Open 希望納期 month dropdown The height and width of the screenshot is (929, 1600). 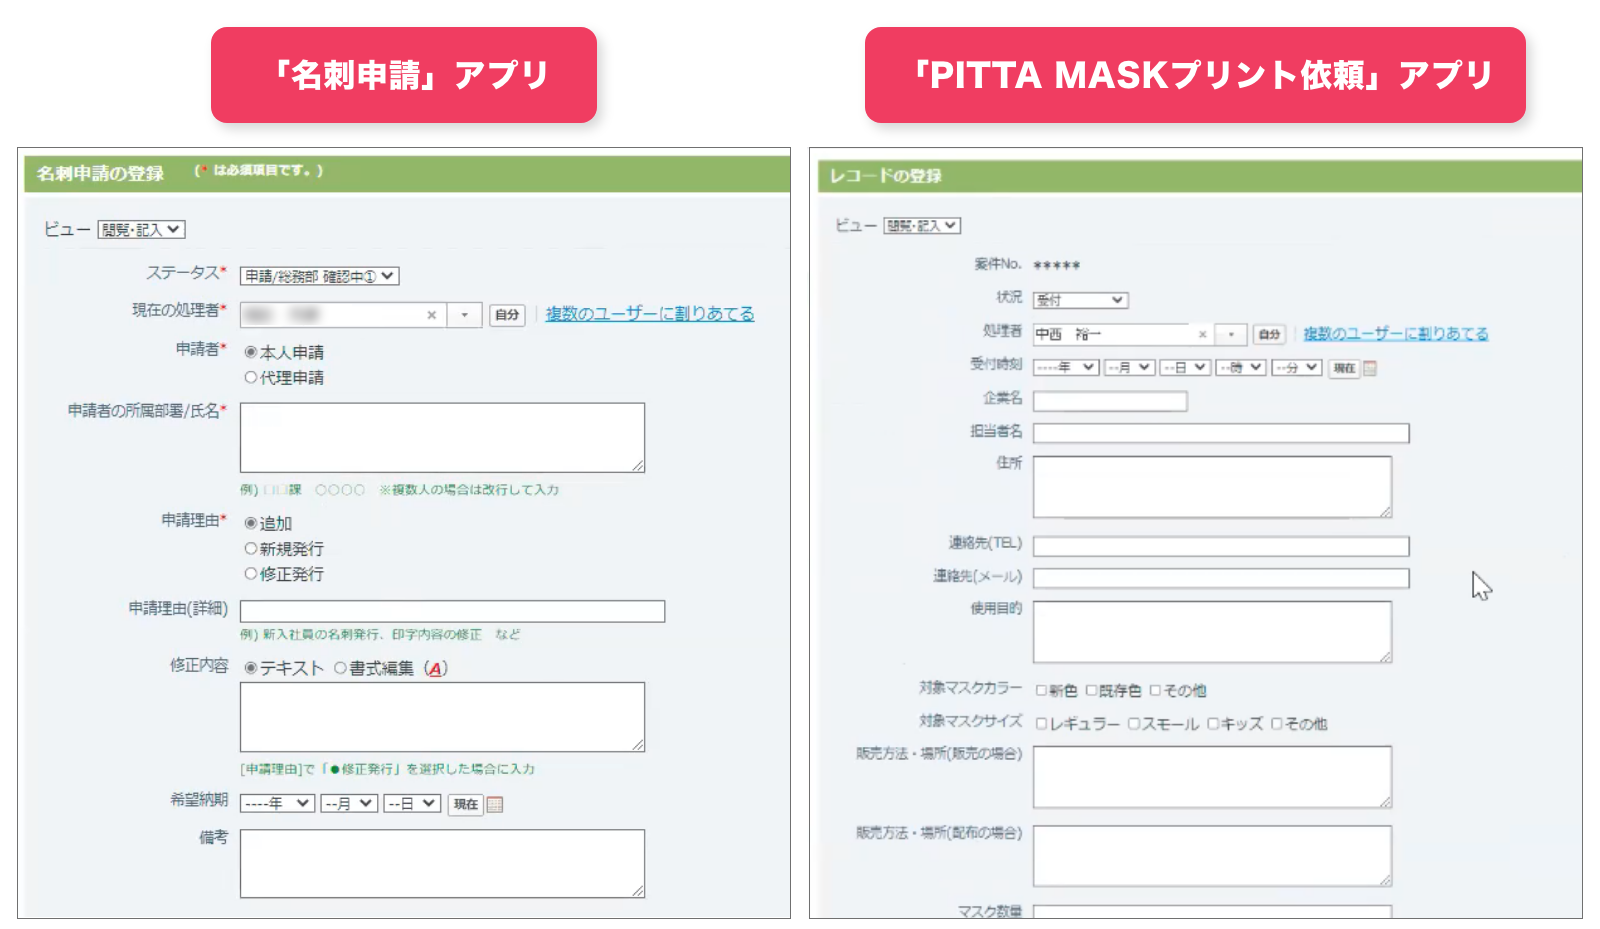point(349,804)
